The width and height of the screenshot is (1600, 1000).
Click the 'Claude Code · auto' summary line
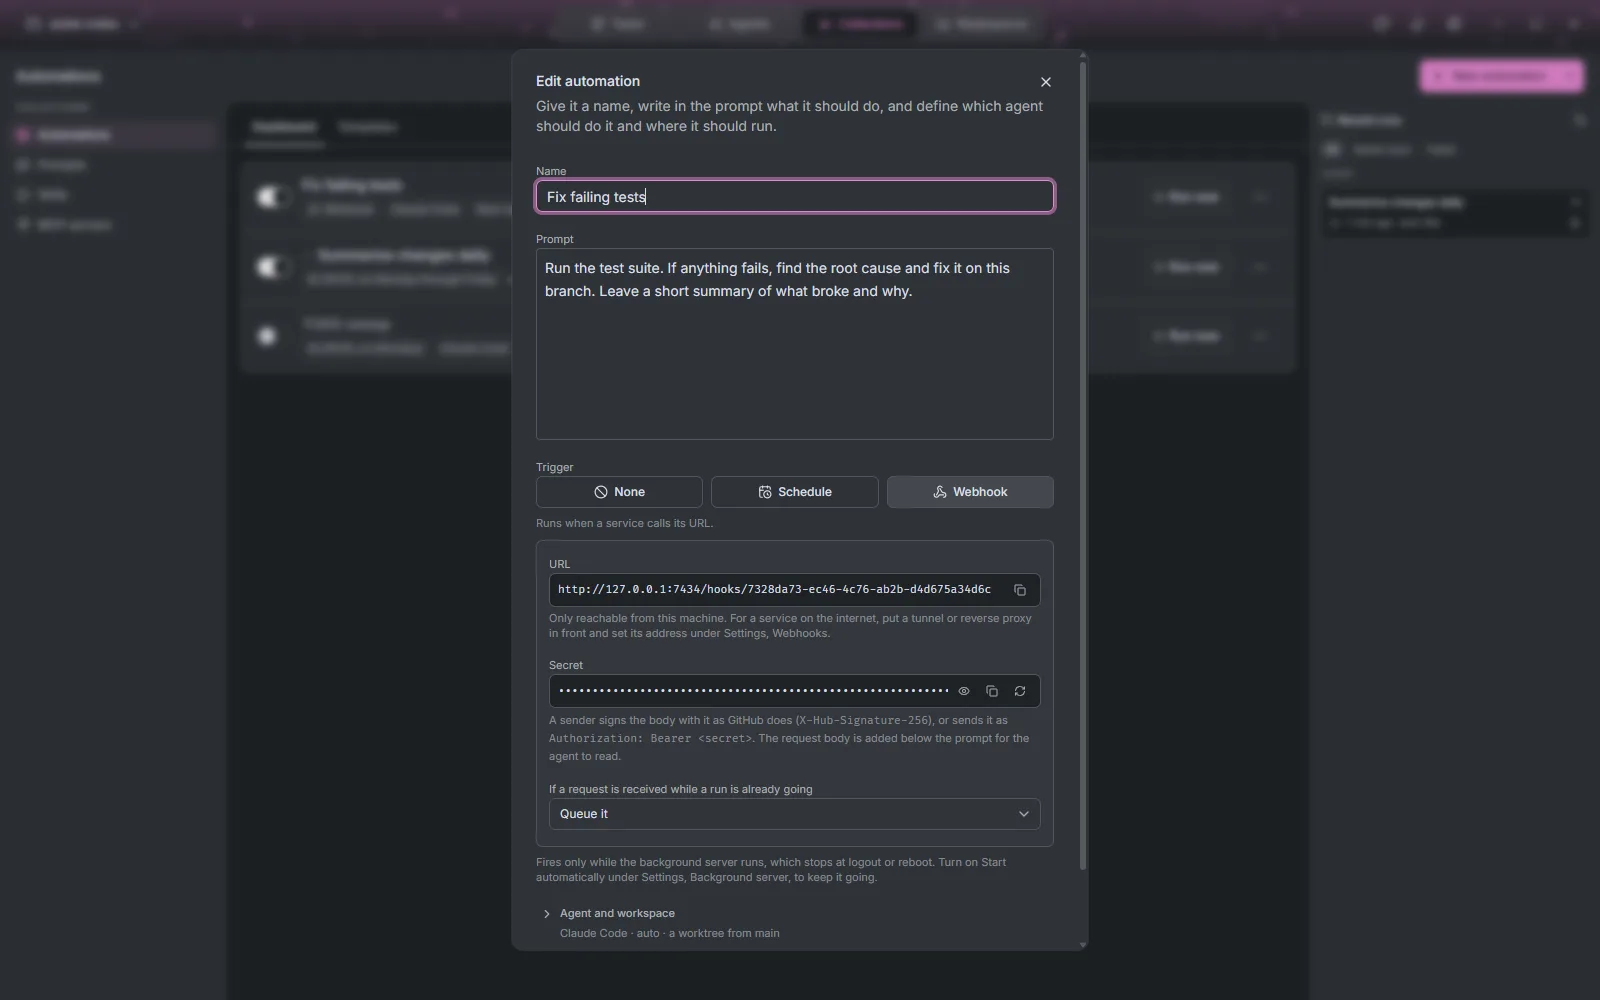click(670, 933)
